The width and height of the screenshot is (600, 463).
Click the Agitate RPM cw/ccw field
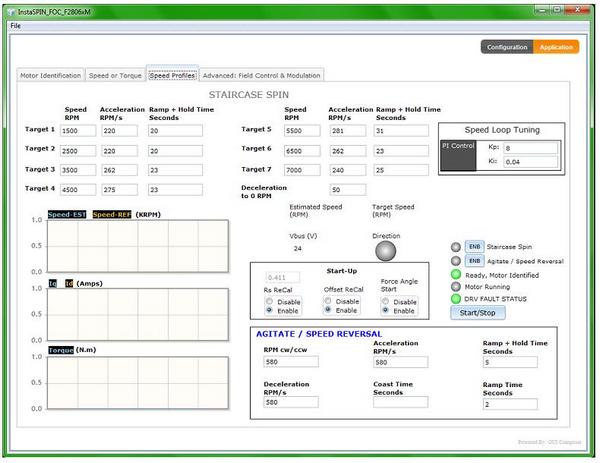[x=291, y=362]
